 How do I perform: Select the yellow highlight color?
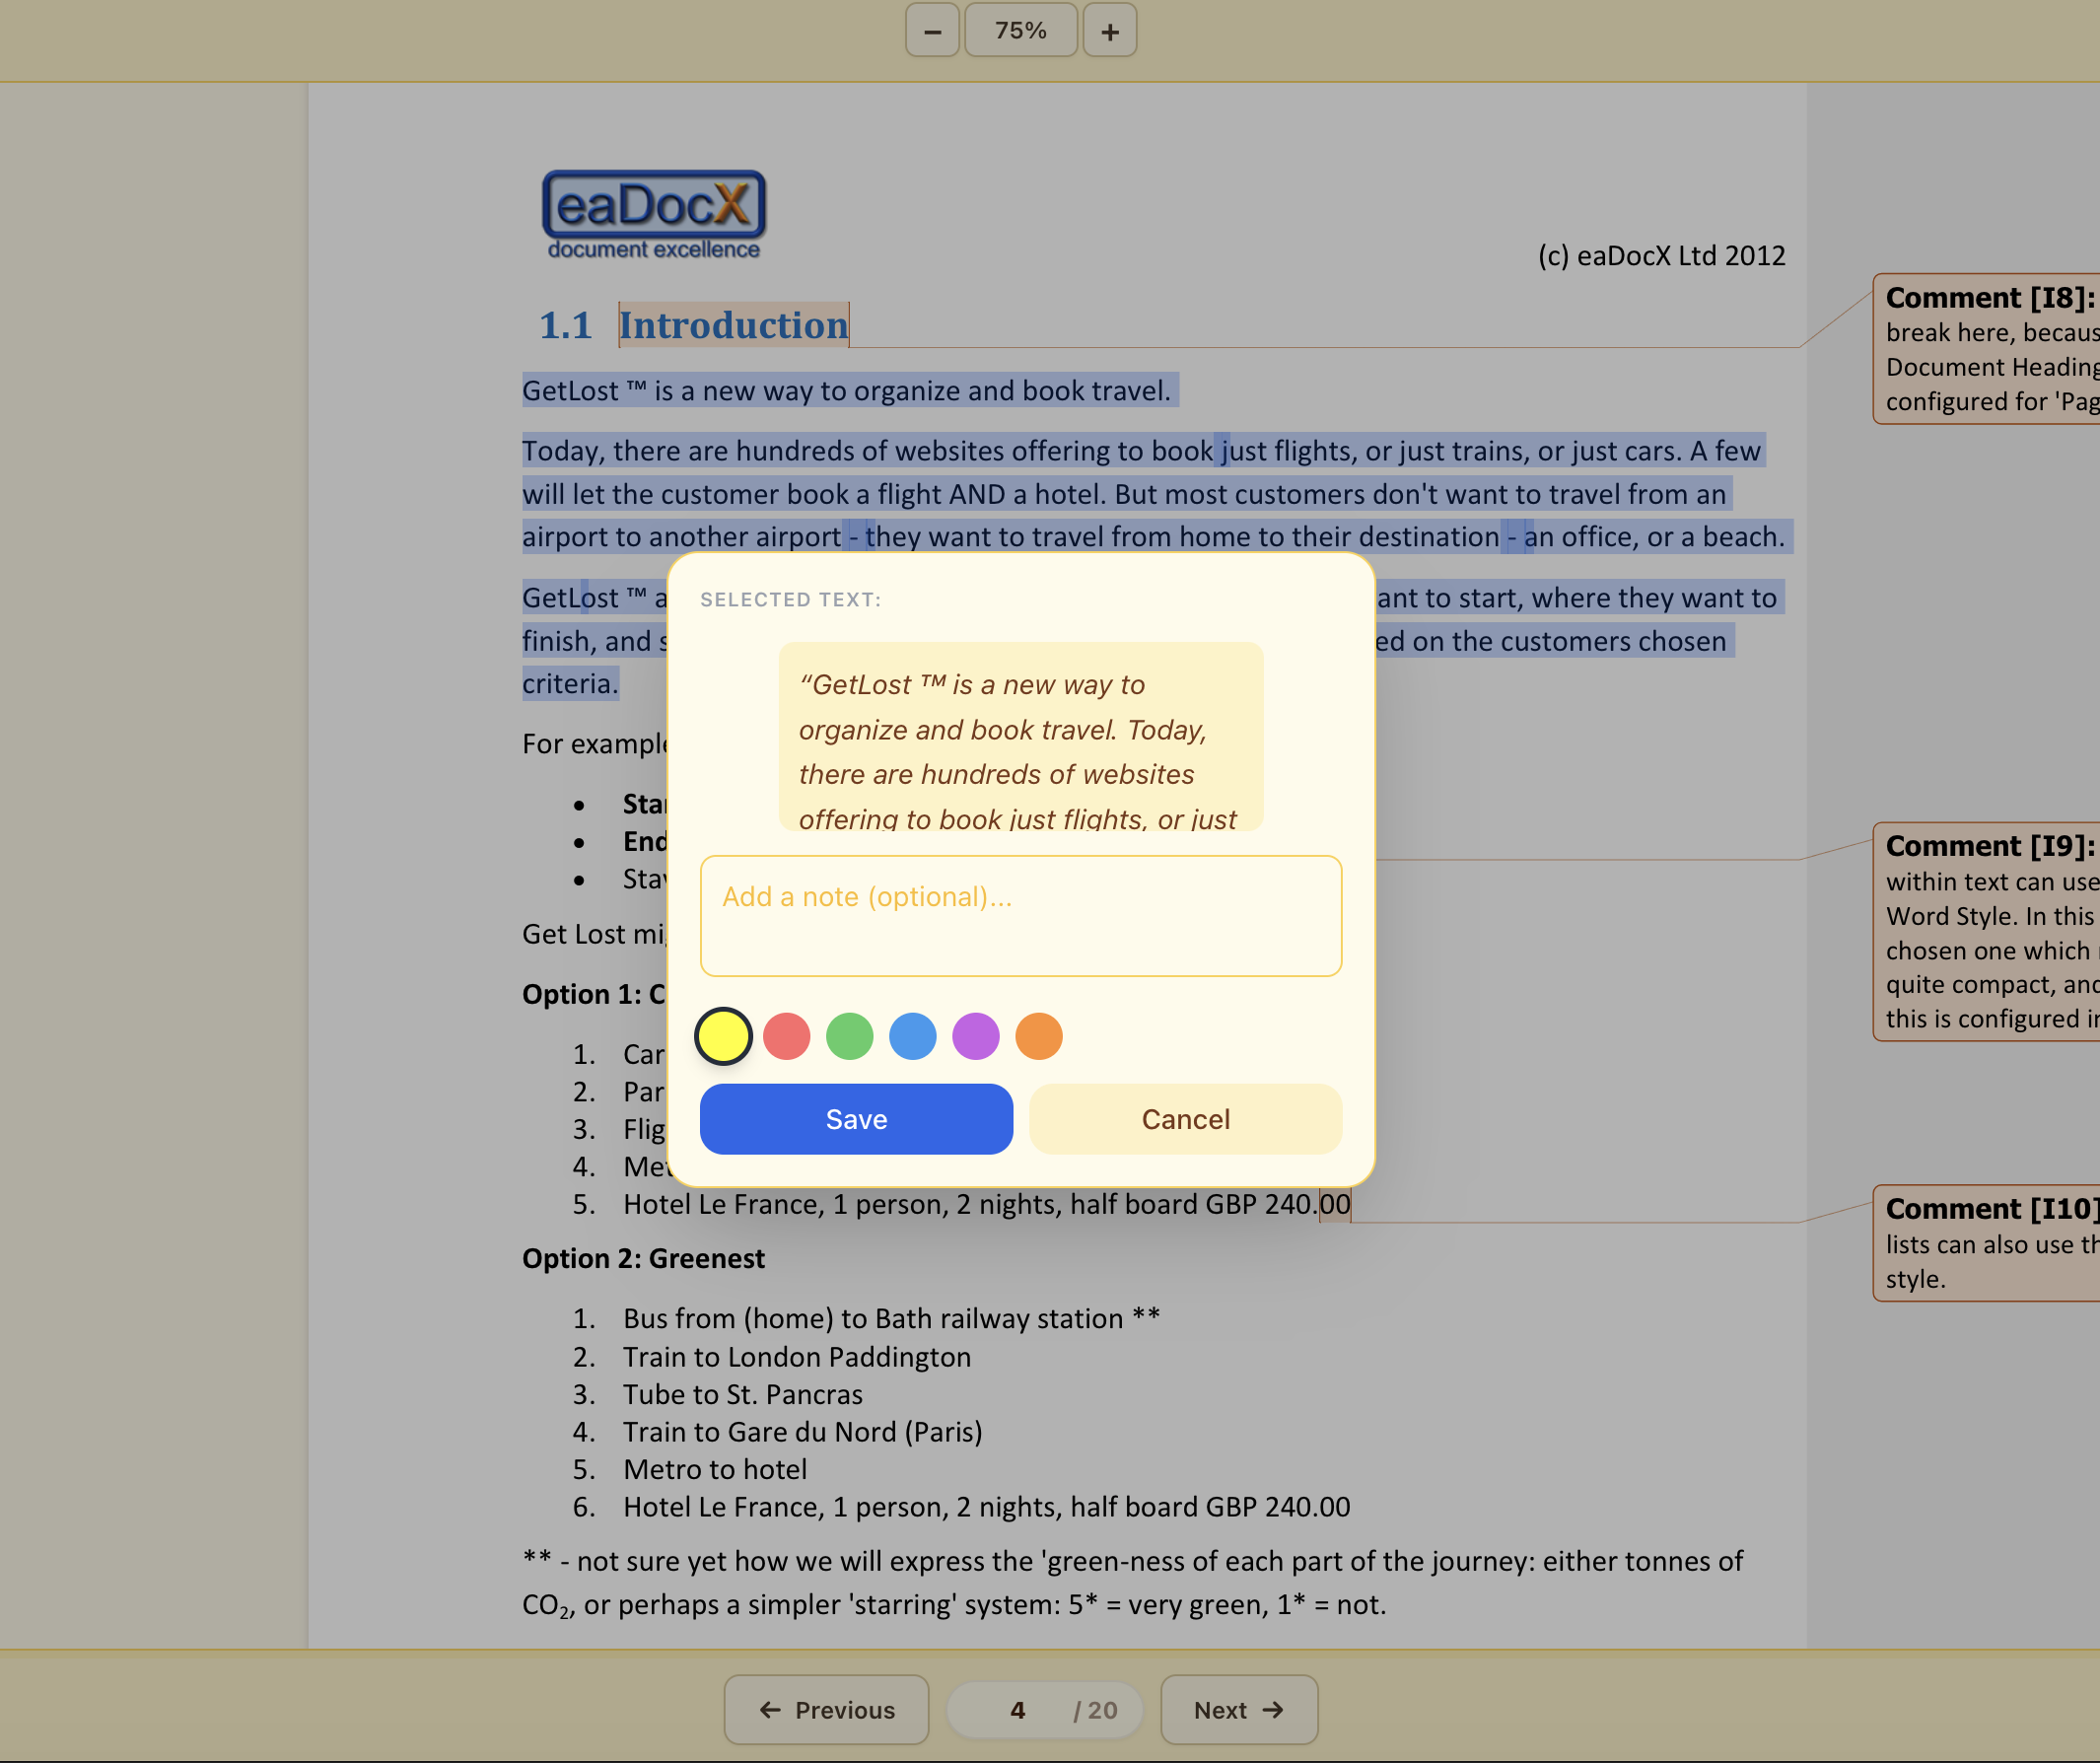coord(723,1036)
